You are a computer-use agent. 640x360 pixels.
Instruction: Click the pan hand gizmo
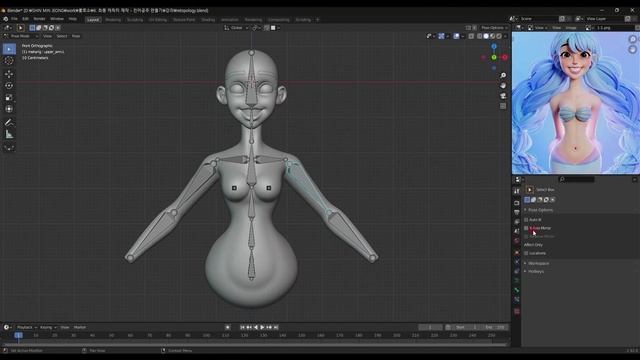(x=503, y=86)
